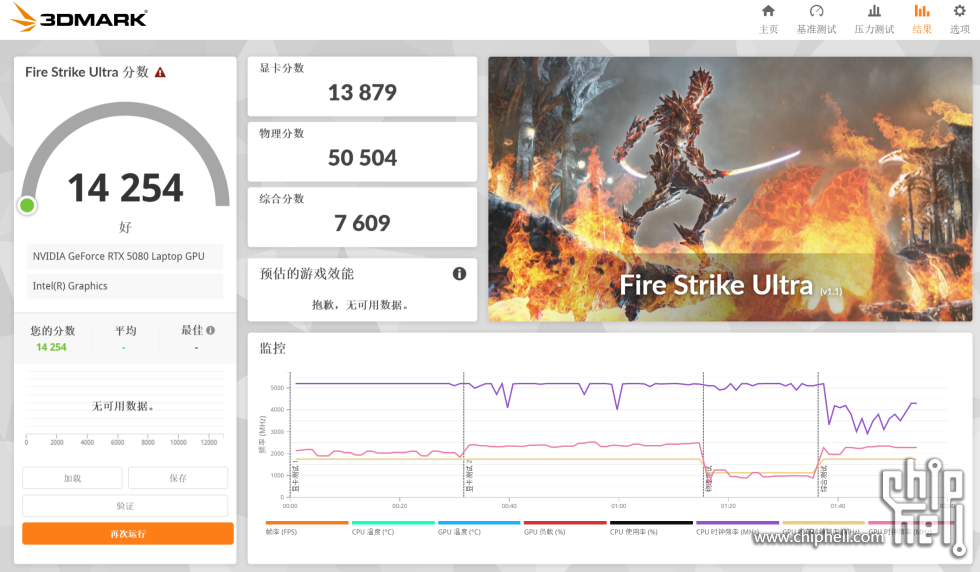980x572 pixels.
Task: Click the 保存 save button
Action: pos(178,478)
